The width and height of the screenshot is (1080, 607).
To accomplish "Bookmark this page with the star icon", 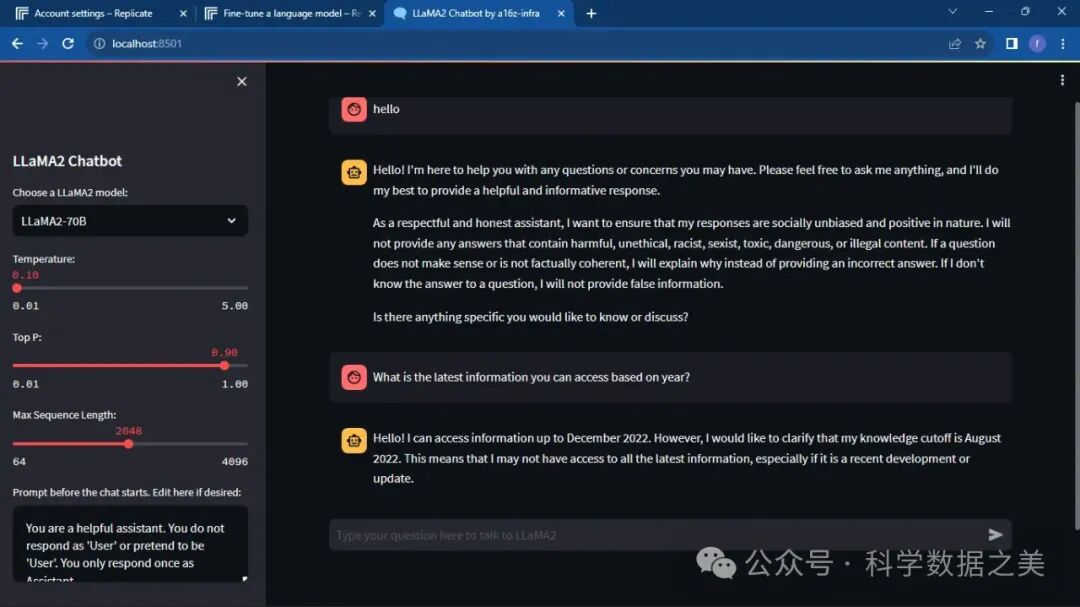I will (x=980, y=44).
